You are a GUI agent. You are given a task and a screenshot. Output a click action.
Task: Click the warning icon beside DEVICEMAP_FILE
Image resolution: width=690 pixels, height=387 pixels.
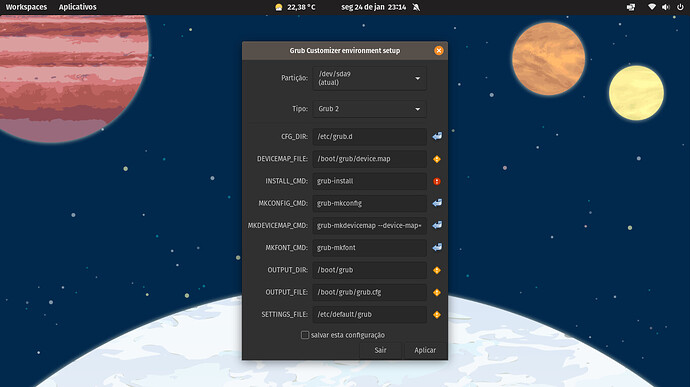pyautogui.click(x=437, y=159)
